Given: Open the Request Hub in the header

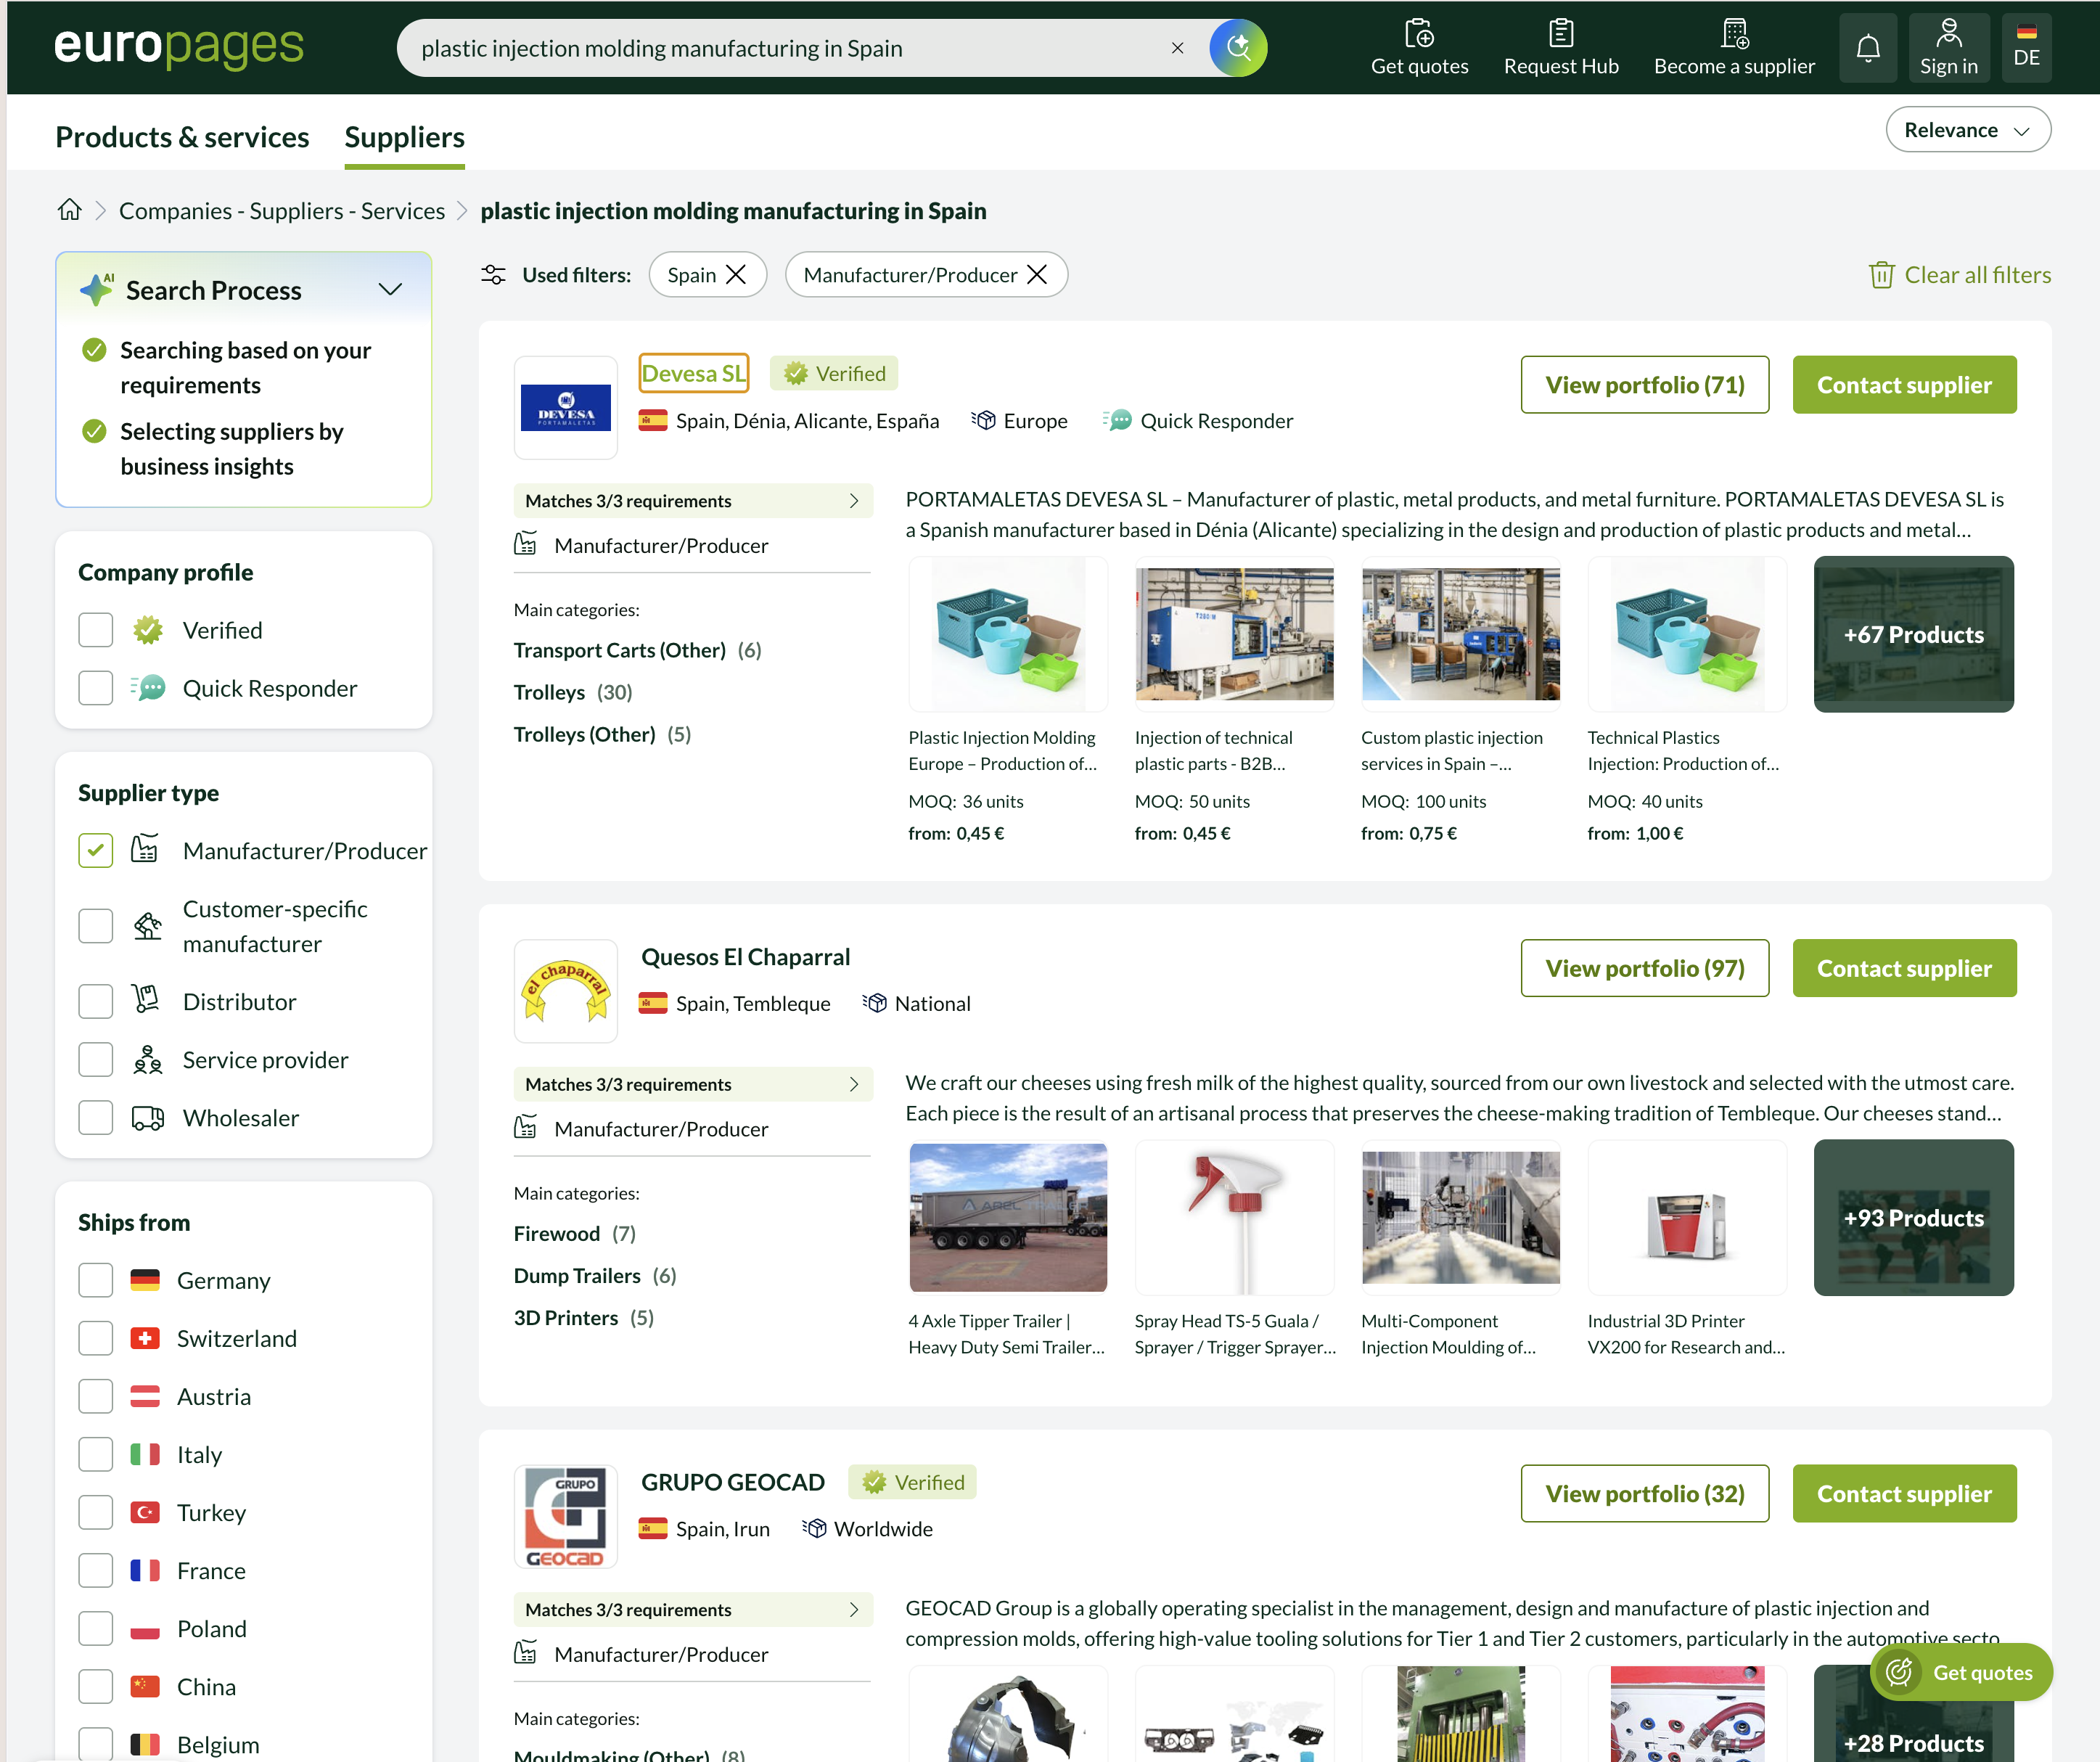Looking at the screenshot, I should (1561, 48).
